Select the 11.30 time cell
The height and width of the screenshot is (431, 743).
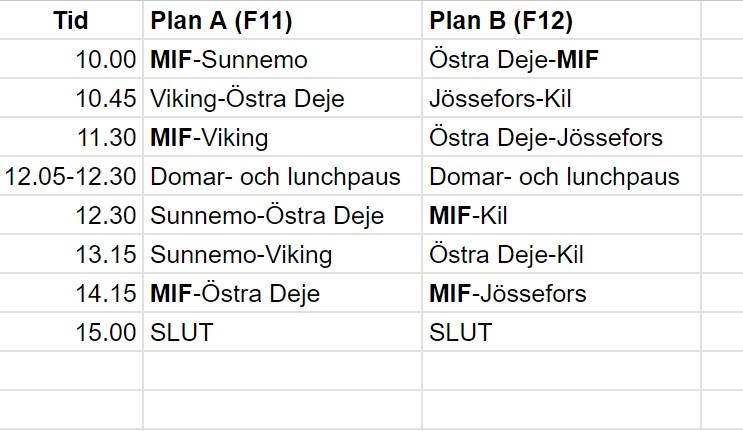[106, 138]
